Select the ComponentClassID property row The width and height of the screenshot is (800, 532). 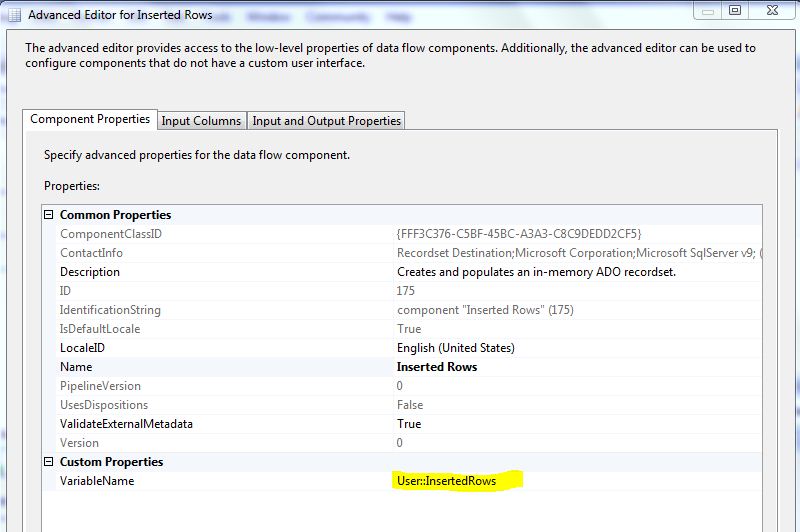(110, 234)
